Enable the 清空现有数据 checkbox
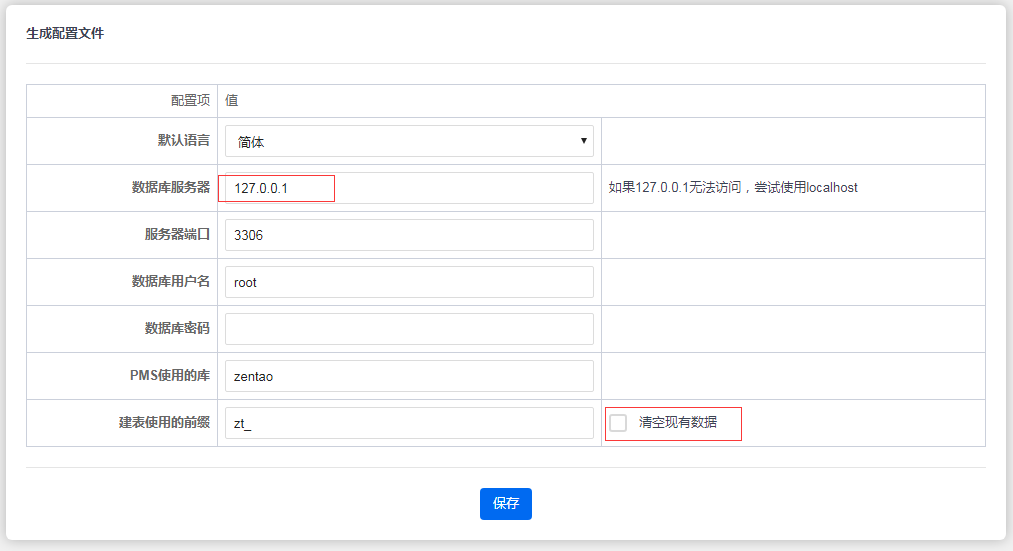Screen dimensions: 1013x551 (618, 423)
